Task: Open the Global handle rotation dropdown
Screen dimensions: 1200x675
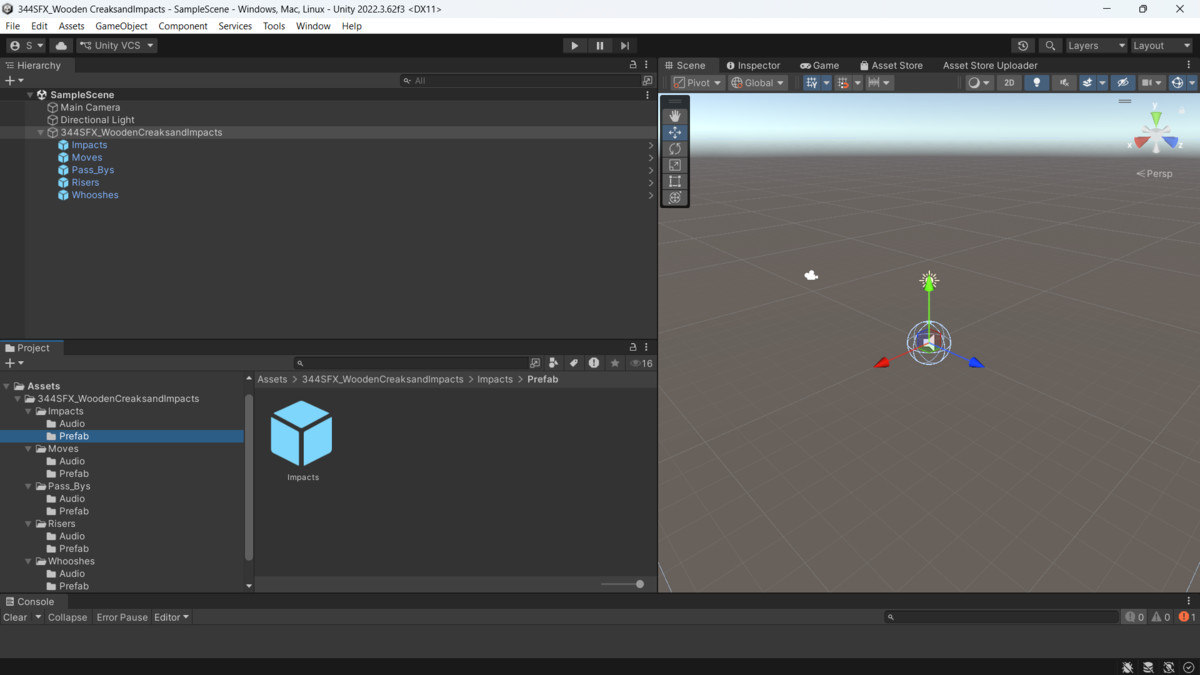Action: tap(757, 83)
